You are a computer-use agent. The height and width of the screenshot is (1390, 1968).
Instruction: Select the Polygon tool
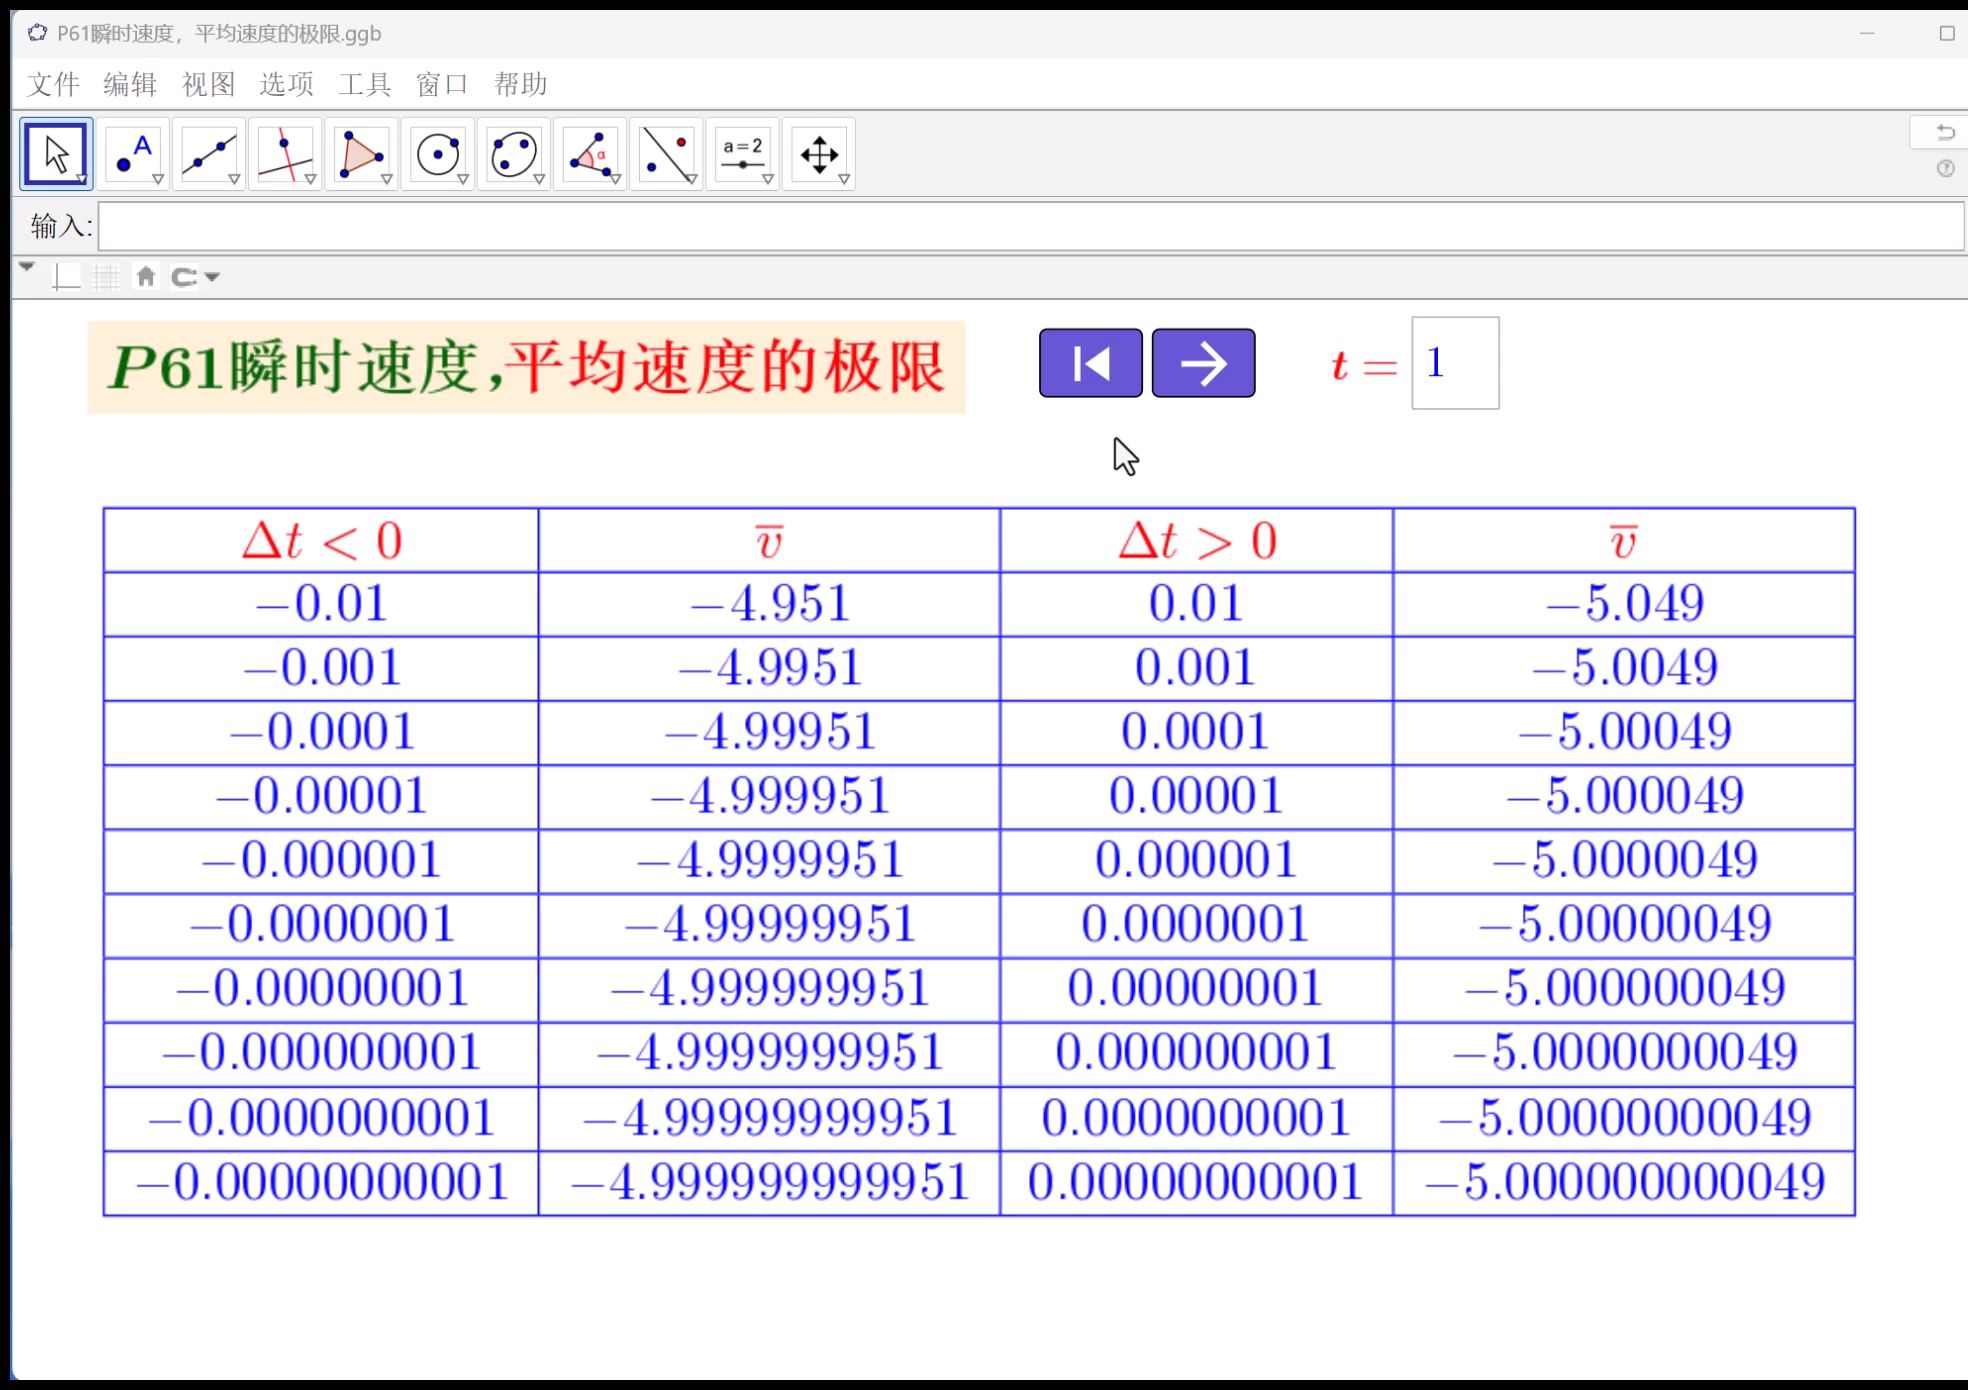click(x=361, y=154)
